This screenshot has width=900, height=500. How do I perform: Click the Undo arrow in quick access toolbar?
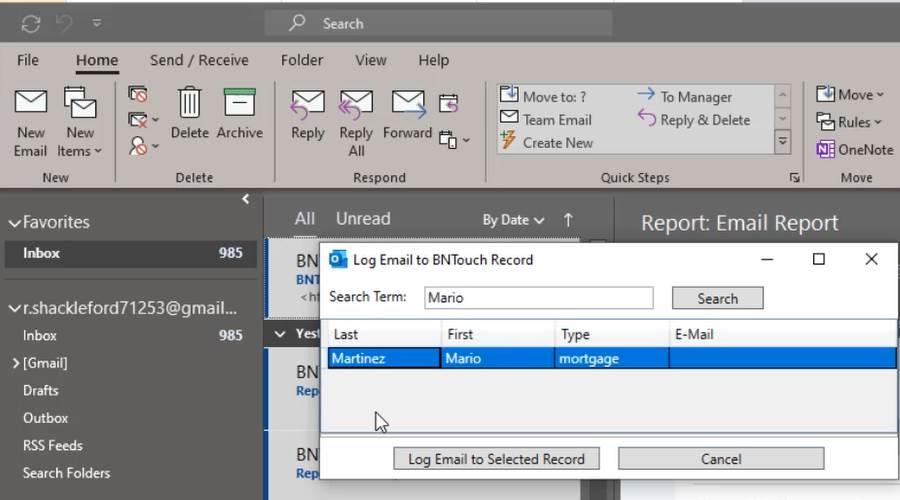pyautogui.click(x=64, y=23)
